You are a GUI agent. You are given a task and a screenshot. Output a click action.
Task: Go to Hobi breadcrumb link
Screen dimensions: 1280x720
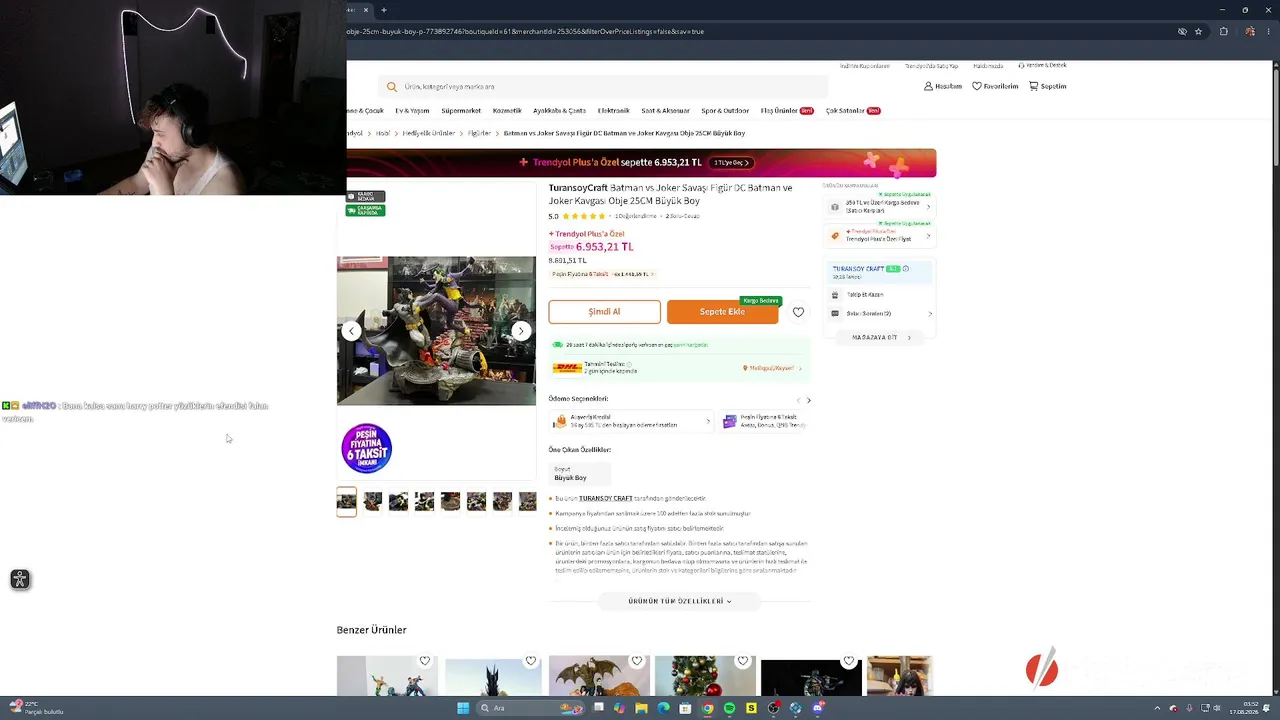click(383, 133)
